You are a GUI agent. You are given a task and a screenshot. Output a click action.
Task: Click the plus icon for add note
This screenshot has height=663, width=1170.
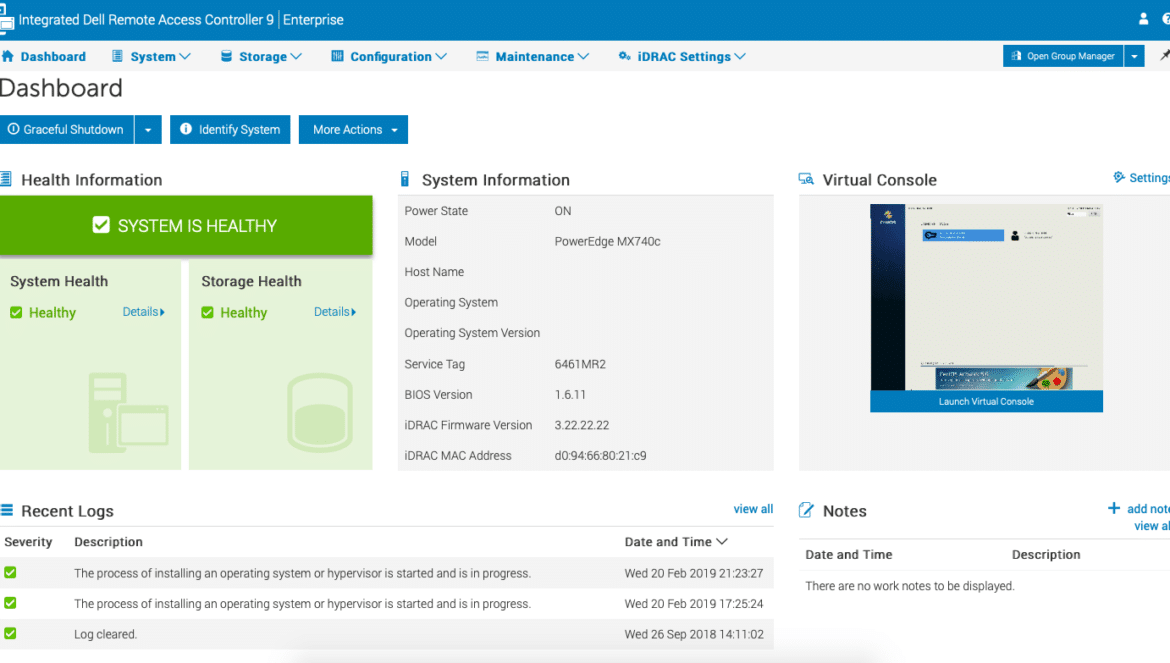pos(1113,508)
